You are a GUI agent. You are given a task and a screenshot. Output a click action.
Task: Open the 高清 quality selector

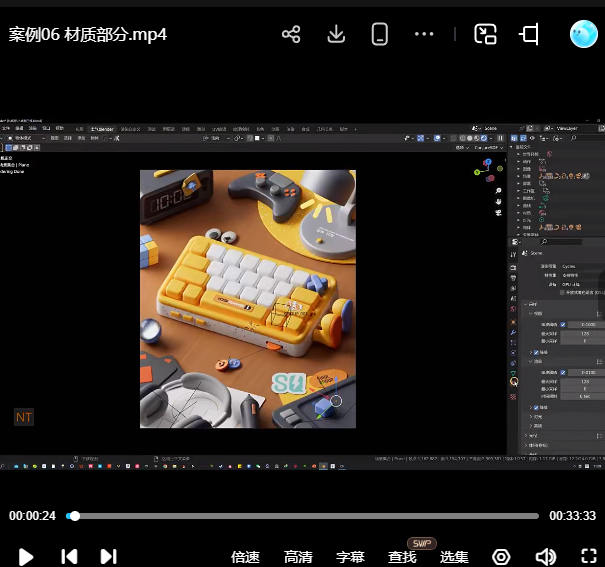point(298,557)
